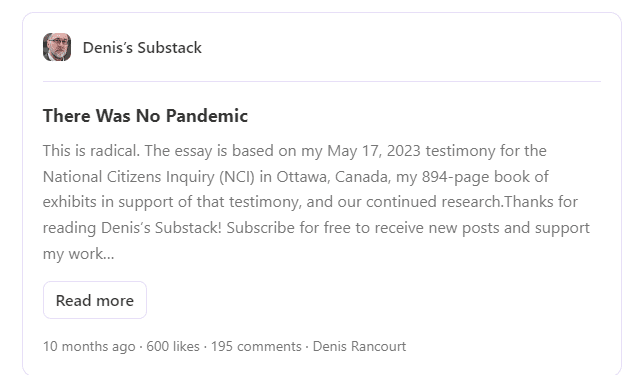Click the May 17, 2023 date text
Image resolution: width=636 pixels, height=375 pixels.
coord(374,151)
